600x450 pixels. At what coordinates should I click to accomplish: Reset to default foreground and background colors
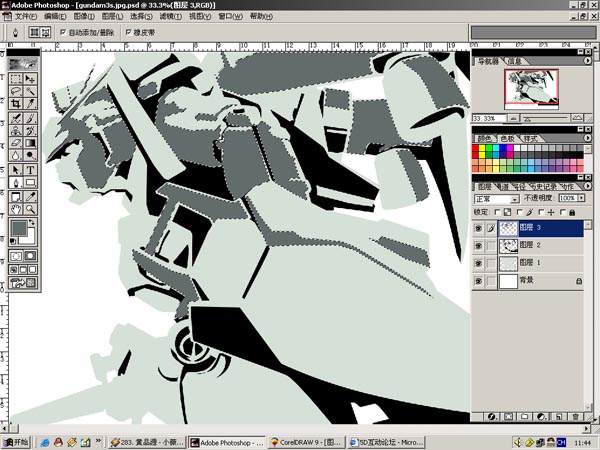(x=13, y=241)
